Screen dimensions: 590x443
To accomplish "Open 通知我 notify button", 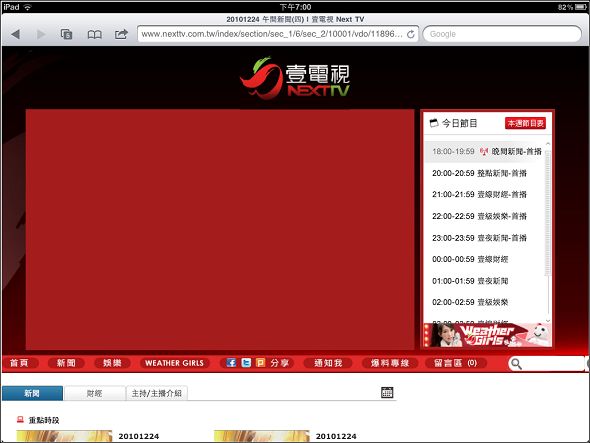I will 328,363.
